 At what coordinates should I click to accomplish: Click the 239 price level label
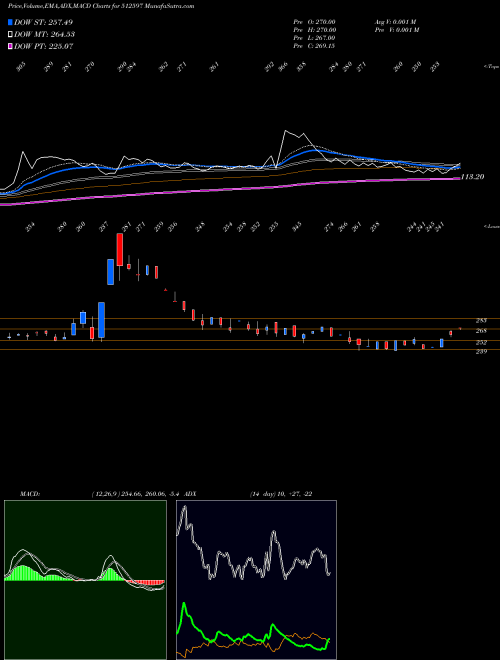481,351
